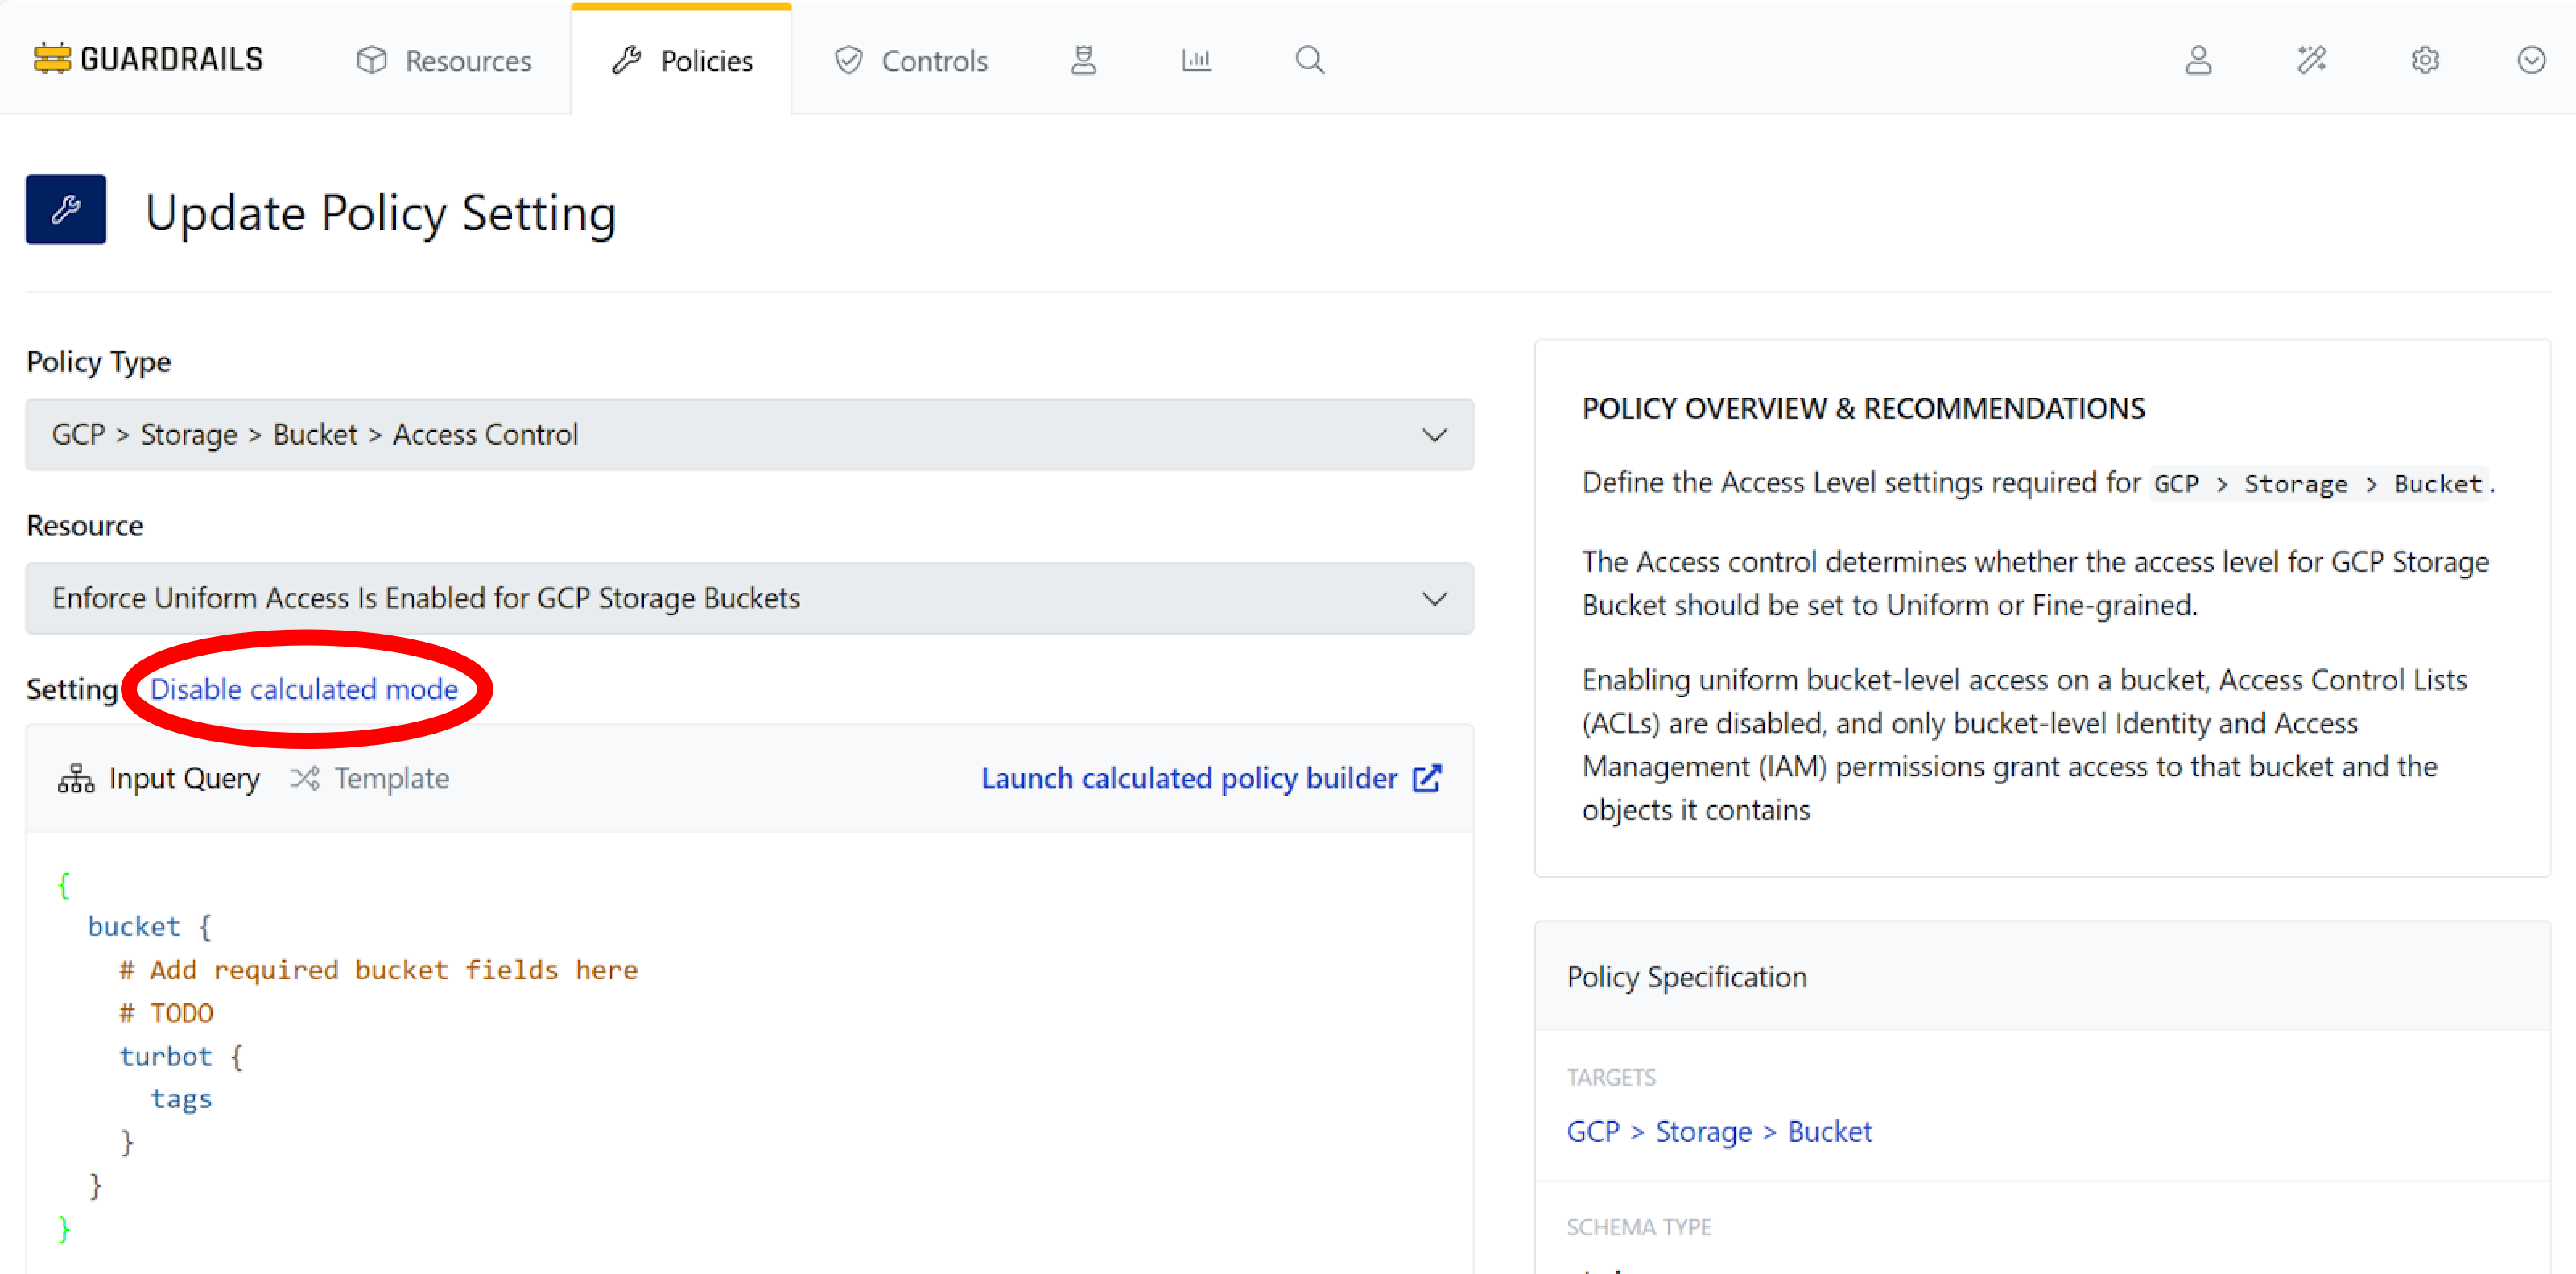
Task: Open the settings gear
Action: [2425, 60]
